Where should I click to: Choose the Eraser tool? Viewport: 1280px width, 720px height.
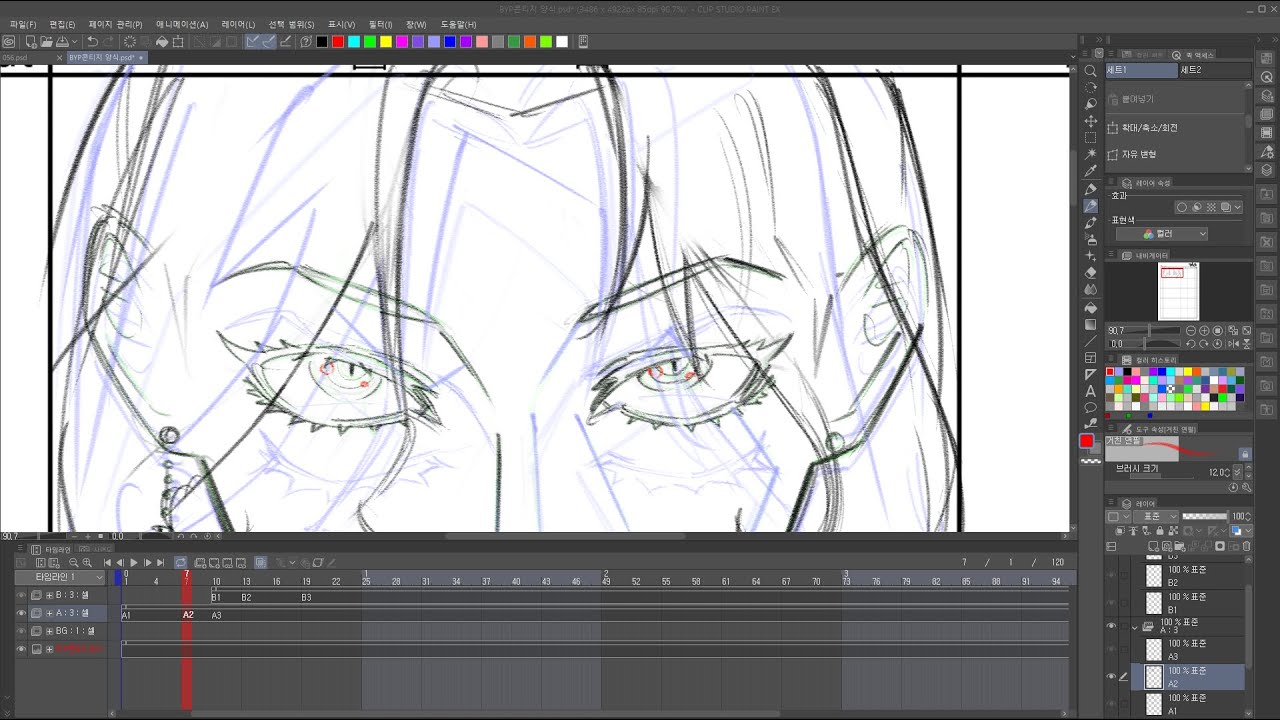[1090, 273]
